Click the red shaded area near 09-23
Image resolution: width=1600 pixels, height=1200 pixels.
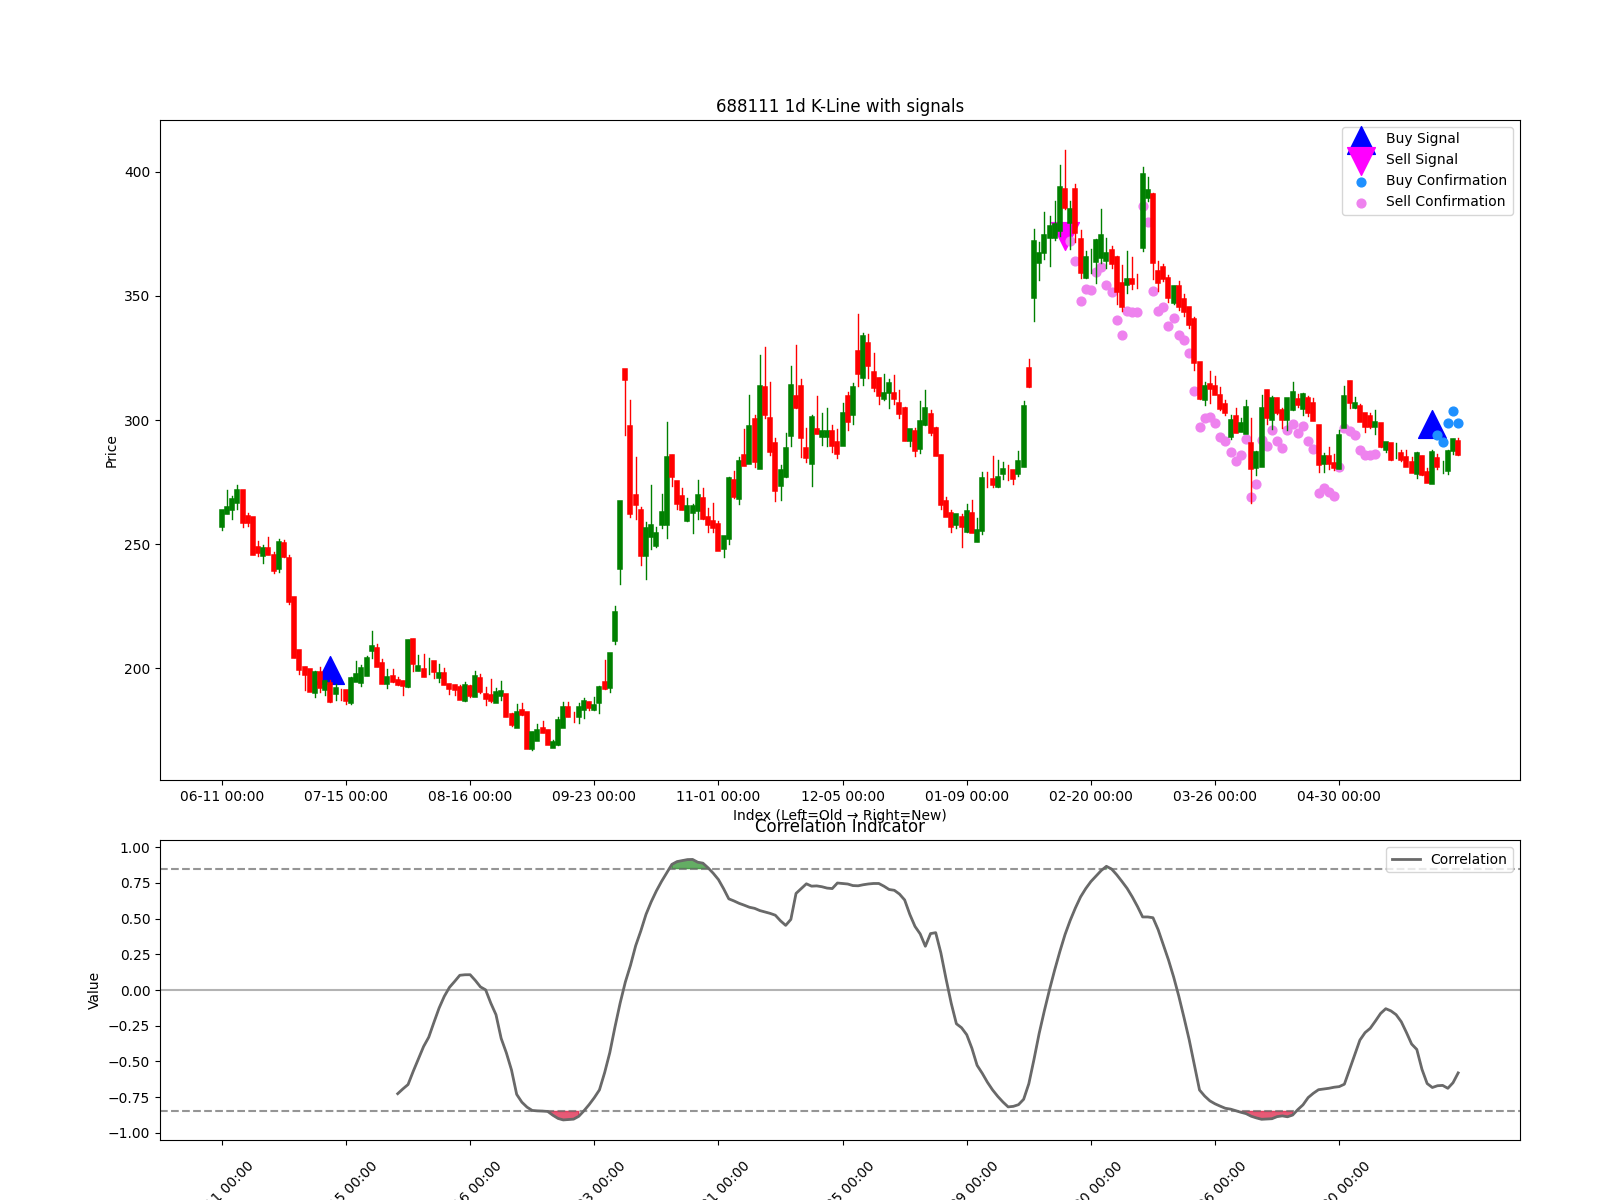566,1114
